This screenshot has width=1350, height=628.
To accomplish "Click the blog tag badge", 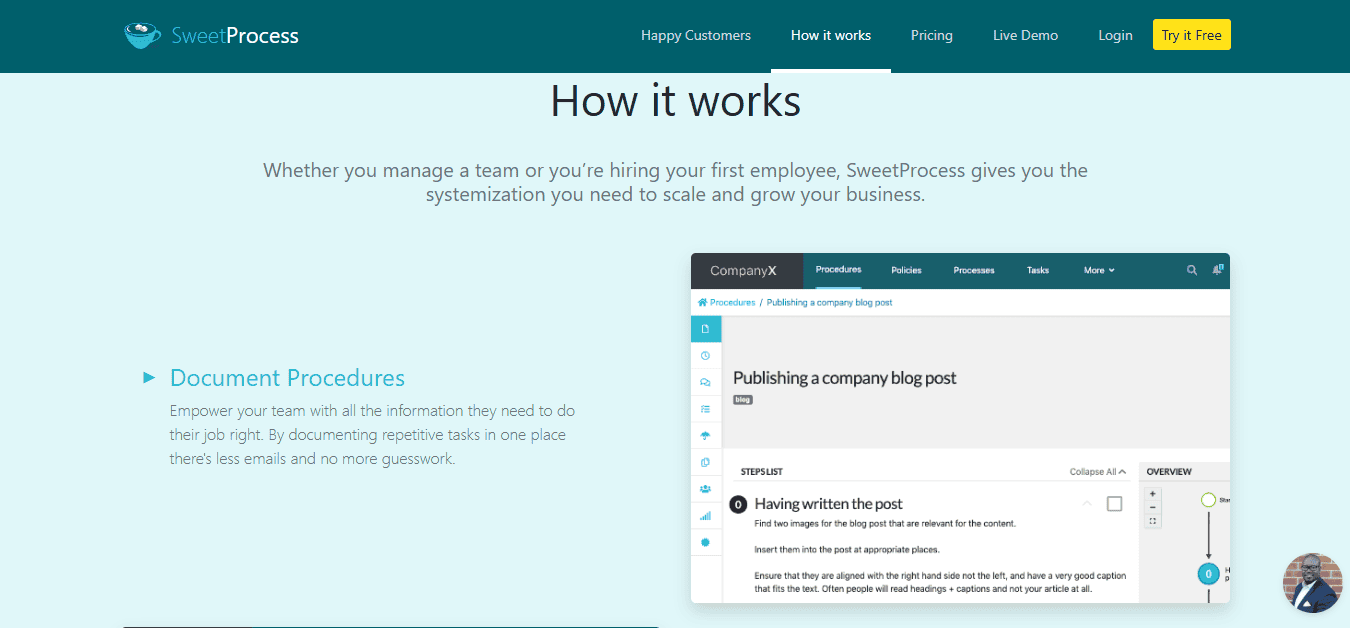I will [x=743, y=400].
